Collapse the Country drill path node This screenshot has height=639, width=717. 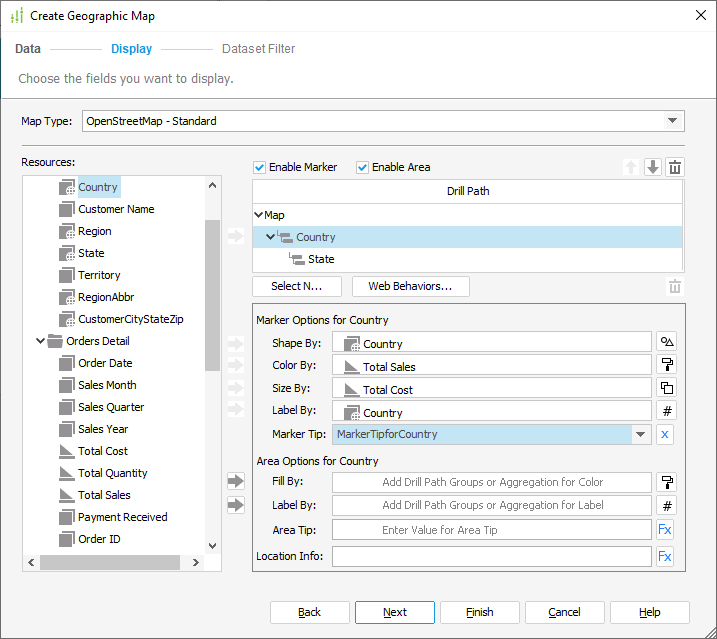click(270, 237)
